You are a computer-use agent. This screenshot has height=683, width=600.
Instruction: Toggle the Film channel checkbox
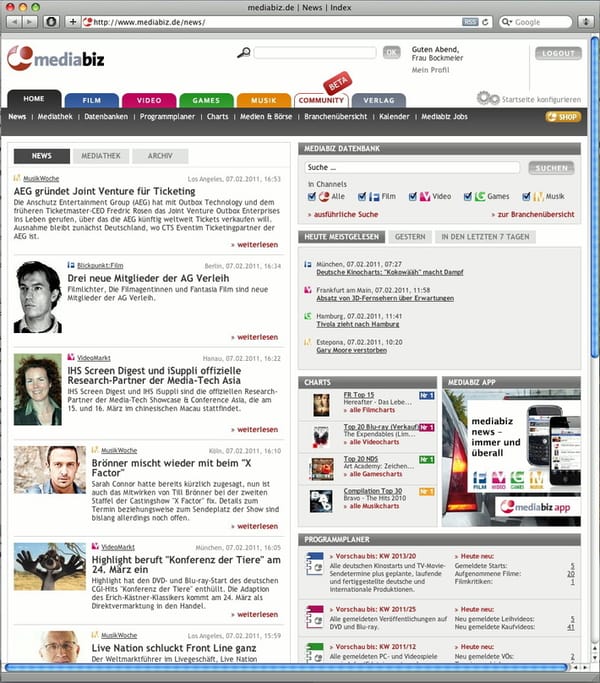pyautogui.click(x=362, y=197)
